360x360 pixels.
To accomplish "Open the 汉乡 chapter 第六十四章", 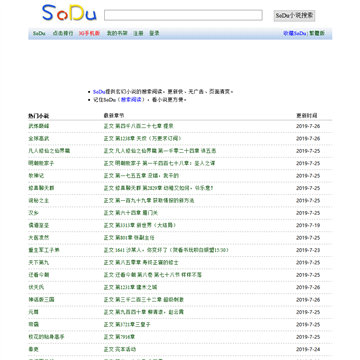I will point(131,213).
